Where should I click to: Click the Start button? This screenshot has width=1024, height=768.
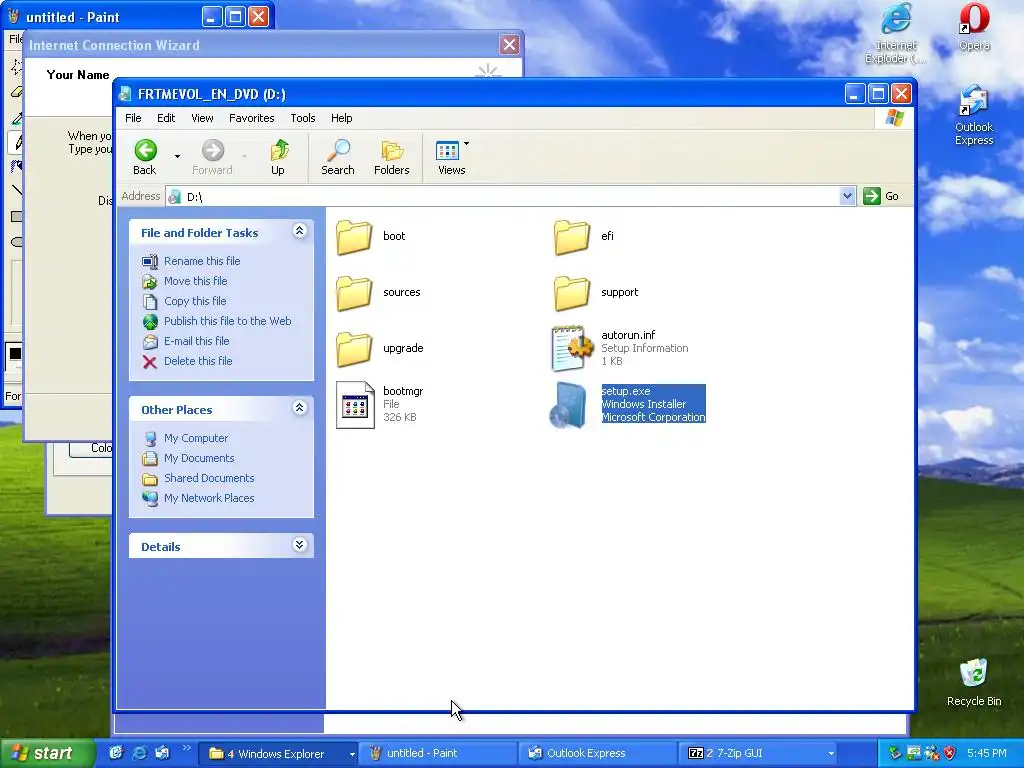(x=47, y=754)
